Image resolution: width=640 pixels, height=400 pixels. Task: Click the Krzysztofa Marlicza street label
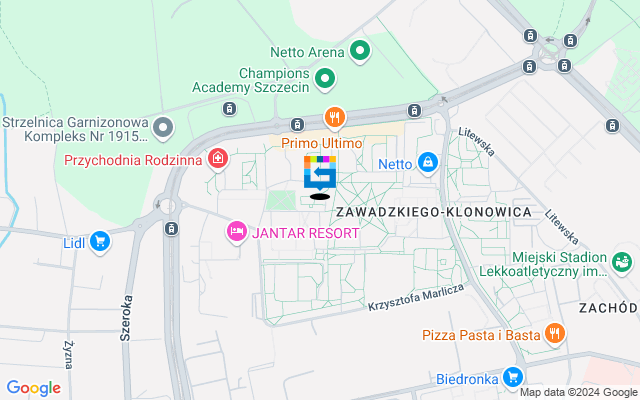(416, 298)
